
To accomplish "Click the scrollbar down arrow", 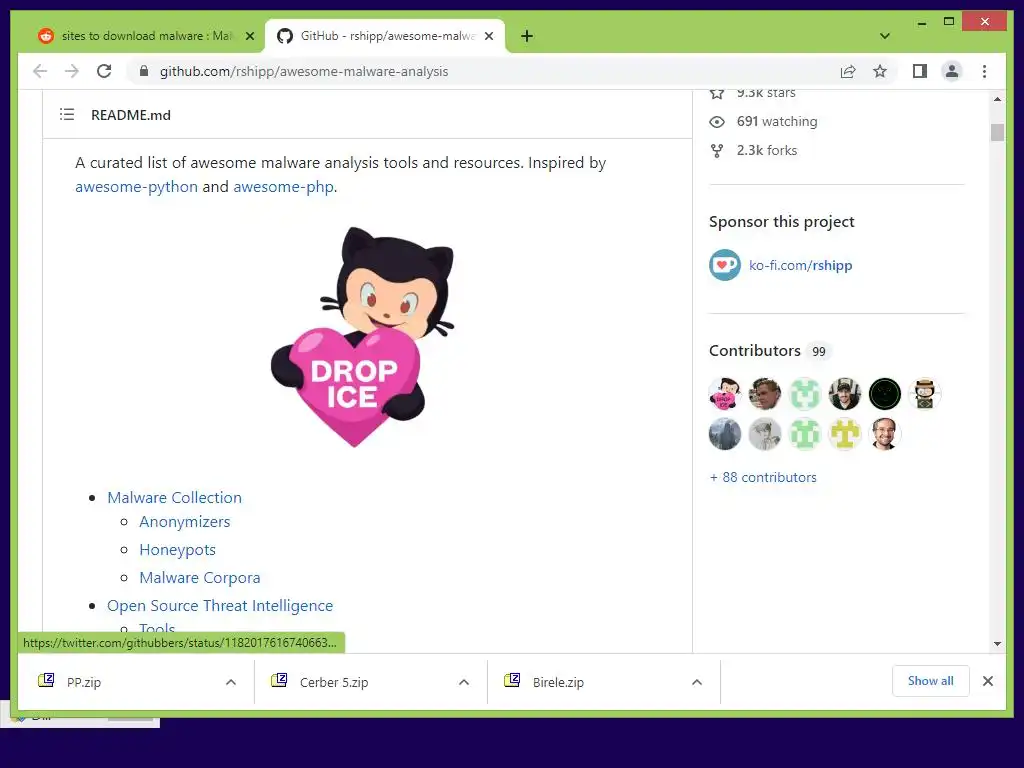I will tap(997, 644).
